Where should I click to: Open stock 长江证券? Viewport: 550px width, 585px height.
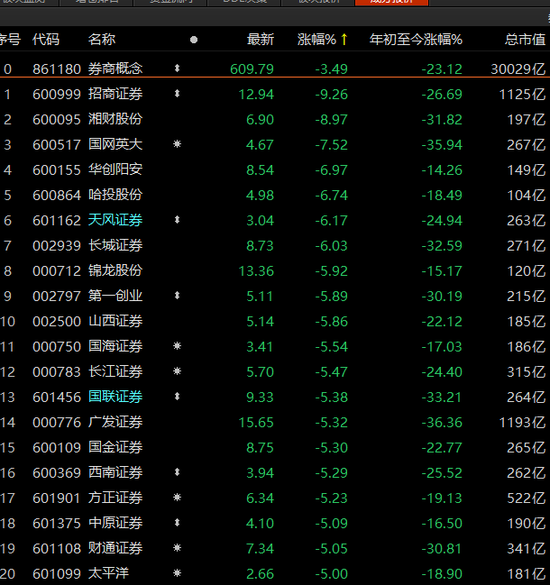(115, 372)
